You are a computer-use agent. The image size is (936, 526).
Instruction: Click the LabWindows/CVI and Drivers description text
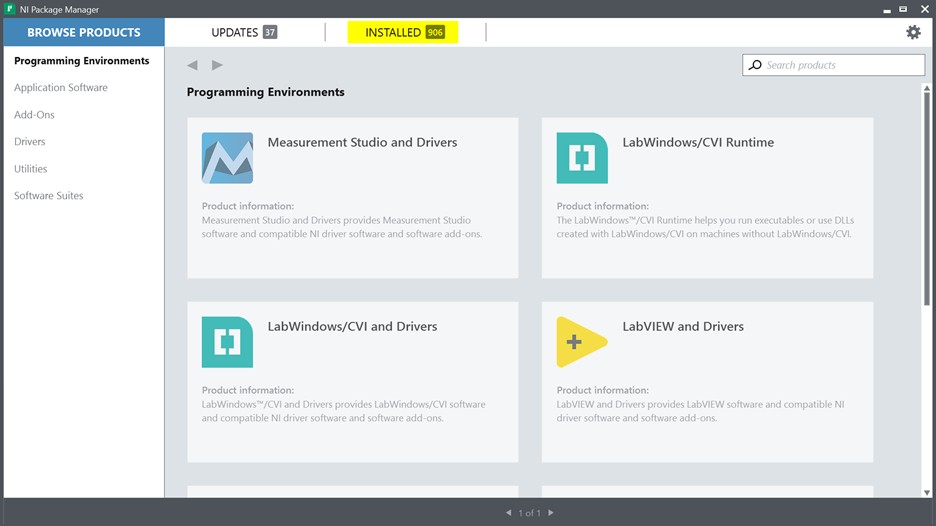(x=343, y=411)
